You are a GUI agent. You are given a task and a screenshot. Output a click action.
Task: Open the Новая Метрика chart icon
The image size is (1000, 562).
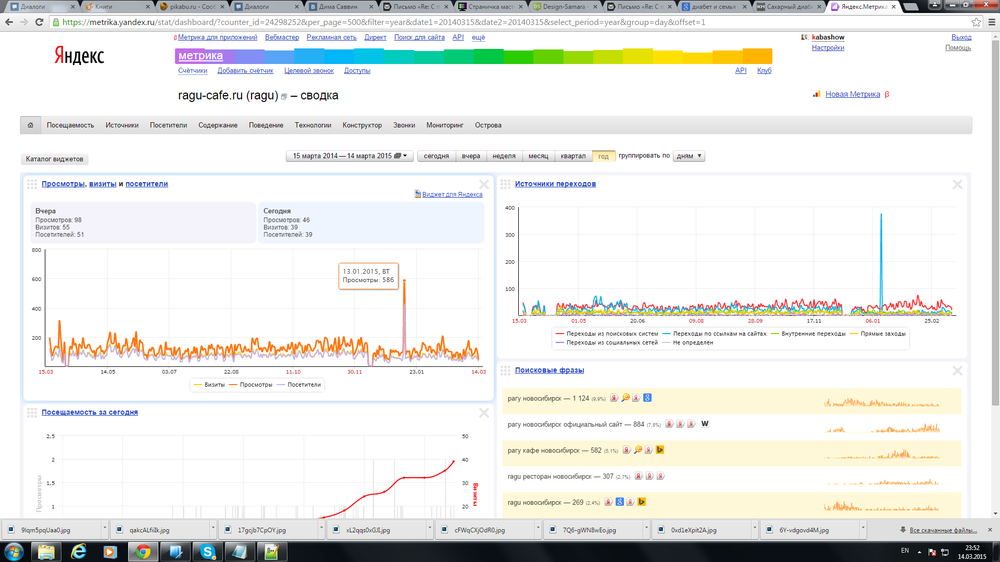coord(816,94)
